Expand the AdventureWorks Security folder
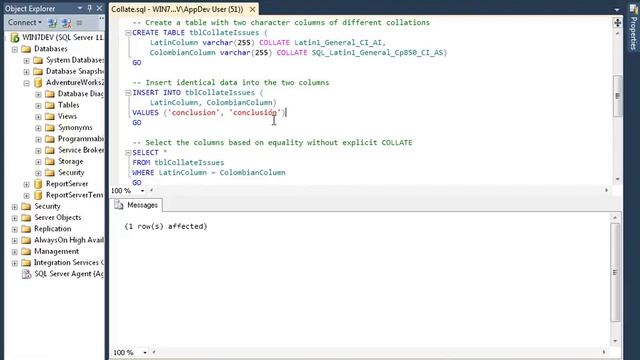Viewport: 640px width, 360px height. tap(38, 173)
